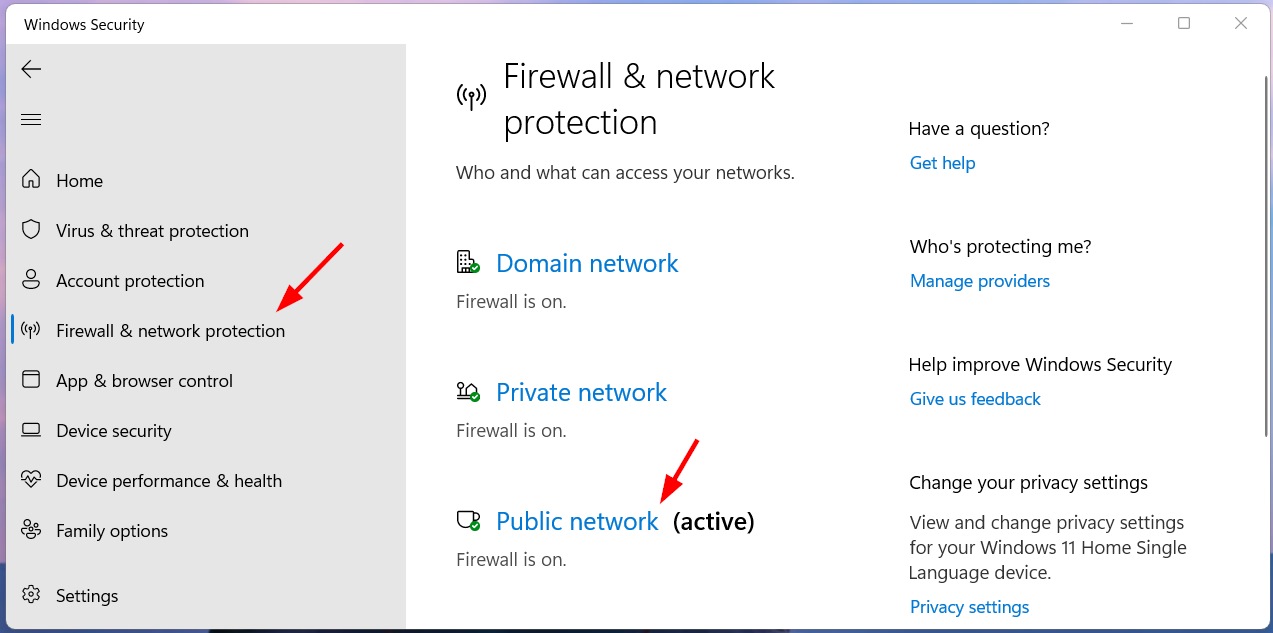Click the Device performance & health heart icon
This screenshot has width=1273, height=633.
point(31,480)
